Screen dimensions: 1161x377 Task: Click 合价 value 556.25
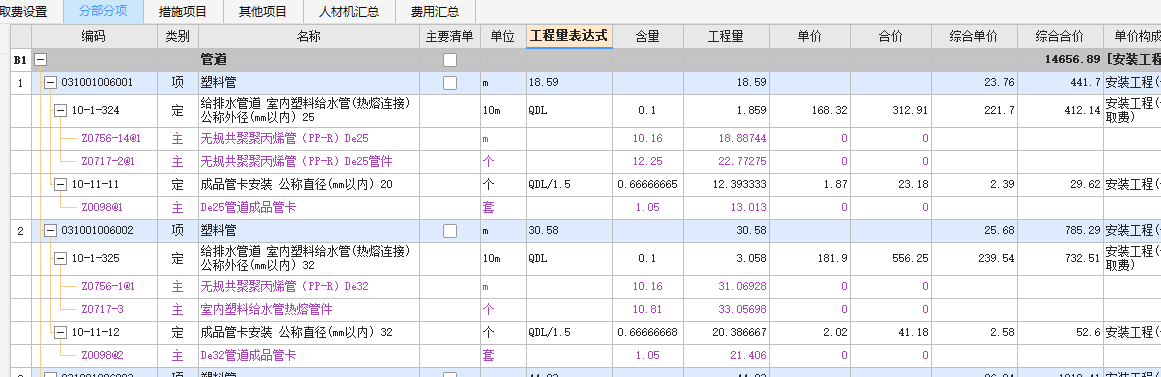[911, 259]
